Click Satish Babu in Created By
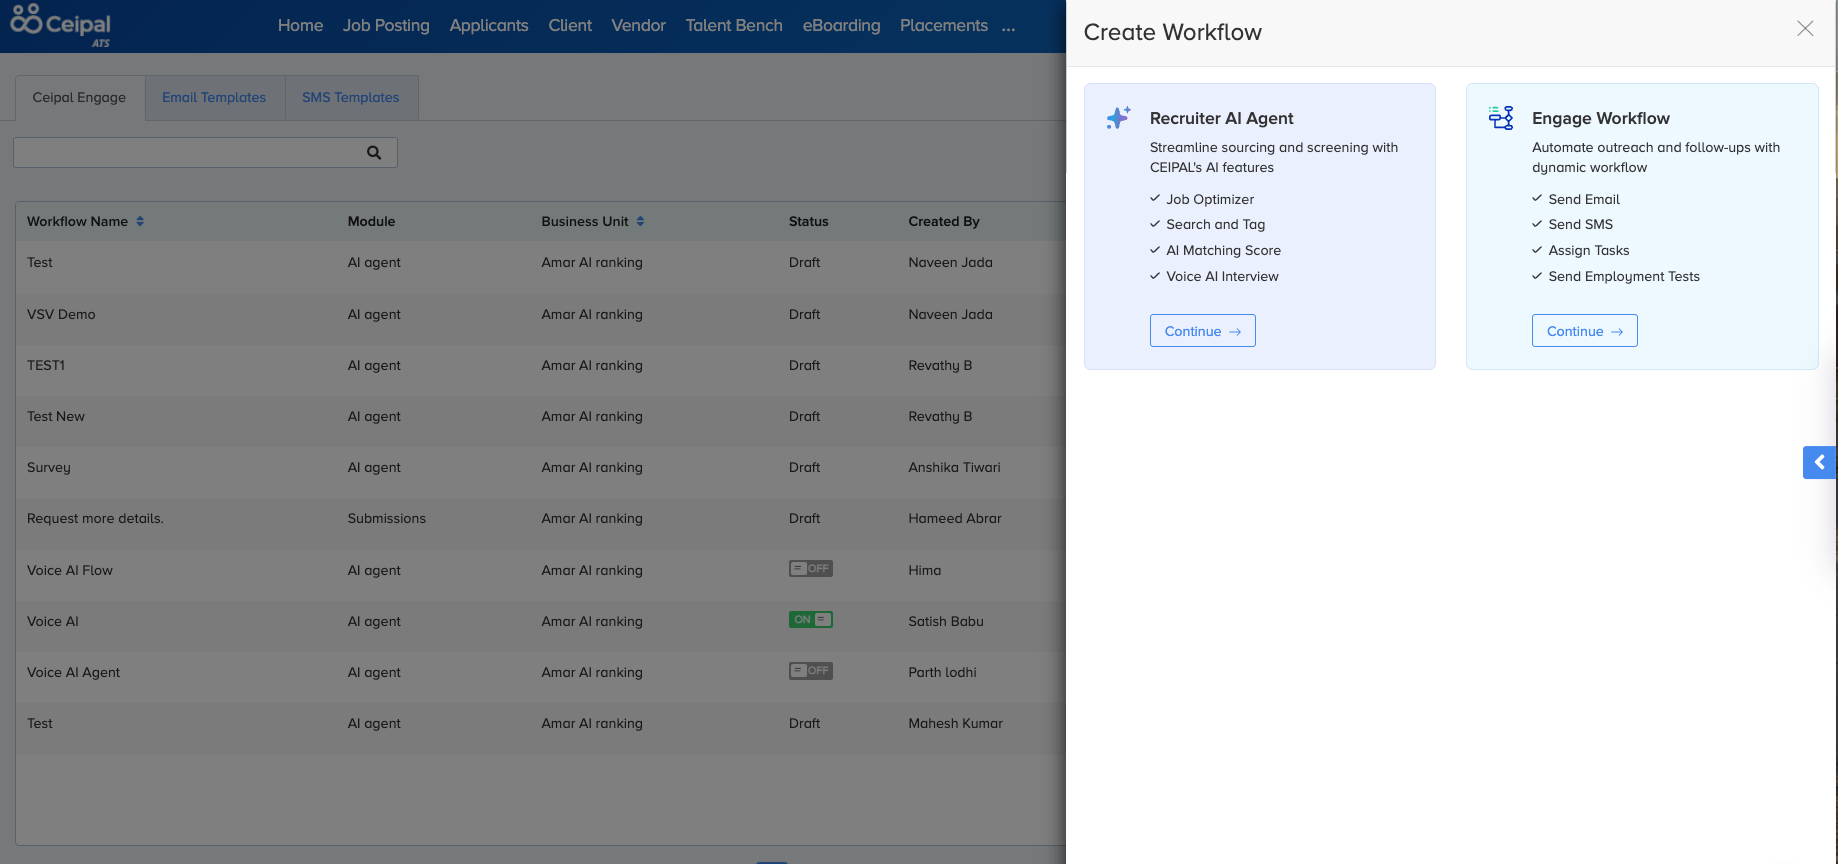 (946, 621)
